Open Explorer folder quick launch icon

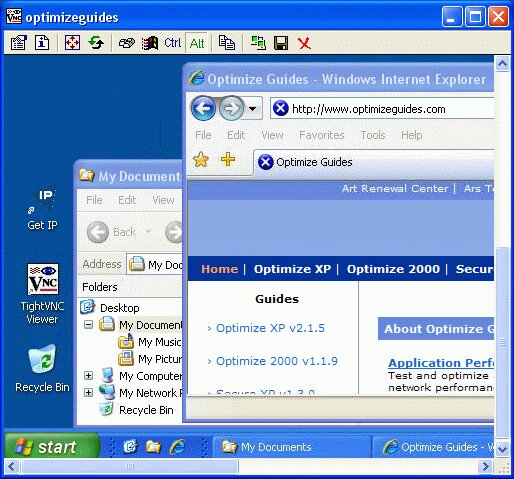point(153,447)
